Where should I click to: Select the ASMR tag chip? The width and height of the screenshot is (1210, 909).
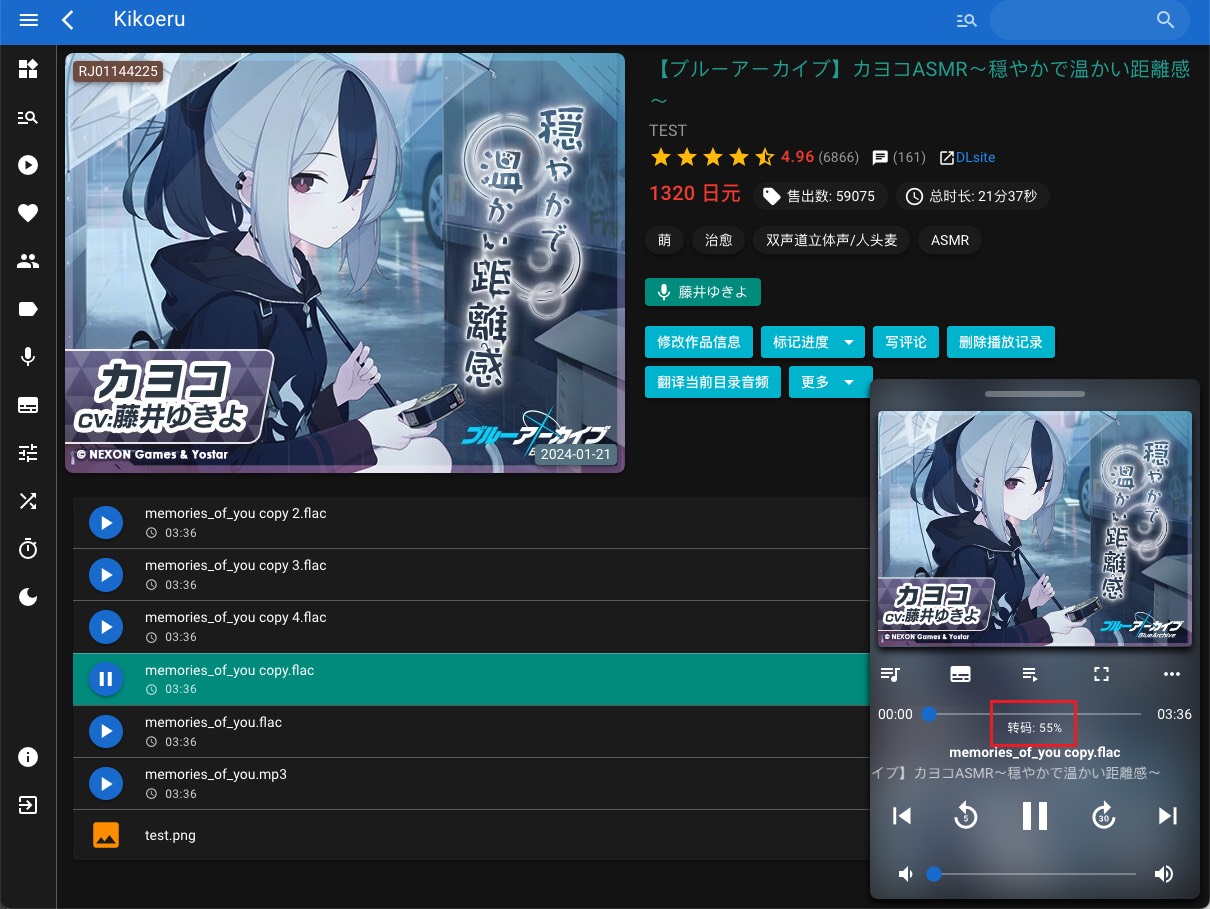(x=949, y=240)
